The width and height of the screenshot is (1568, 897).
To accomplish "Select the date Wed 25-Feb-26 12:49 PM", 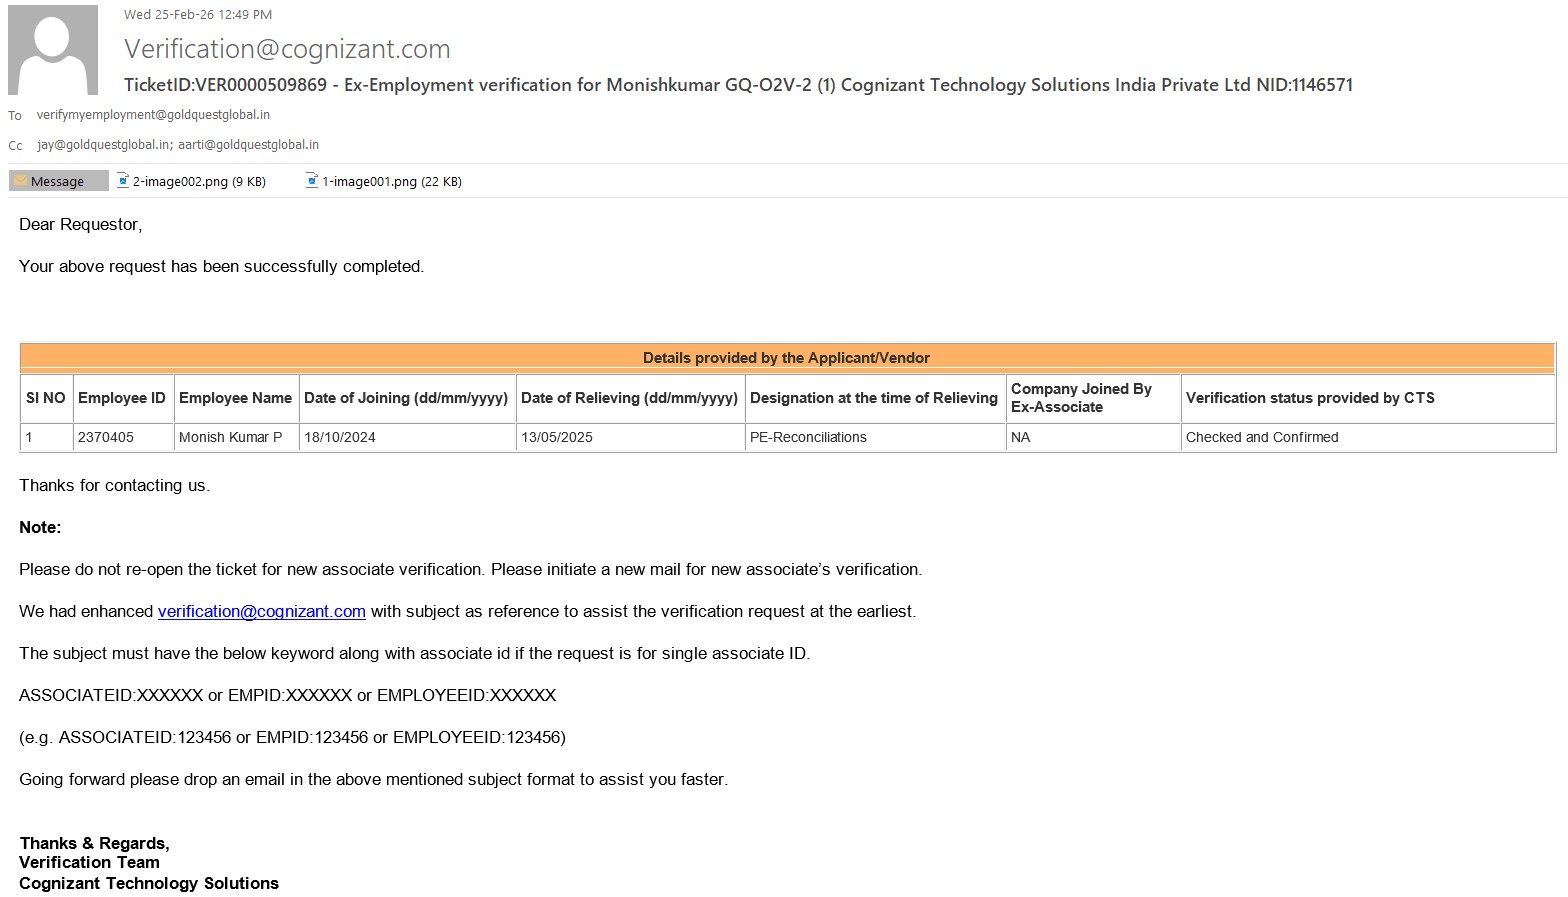I will (198, 15).
